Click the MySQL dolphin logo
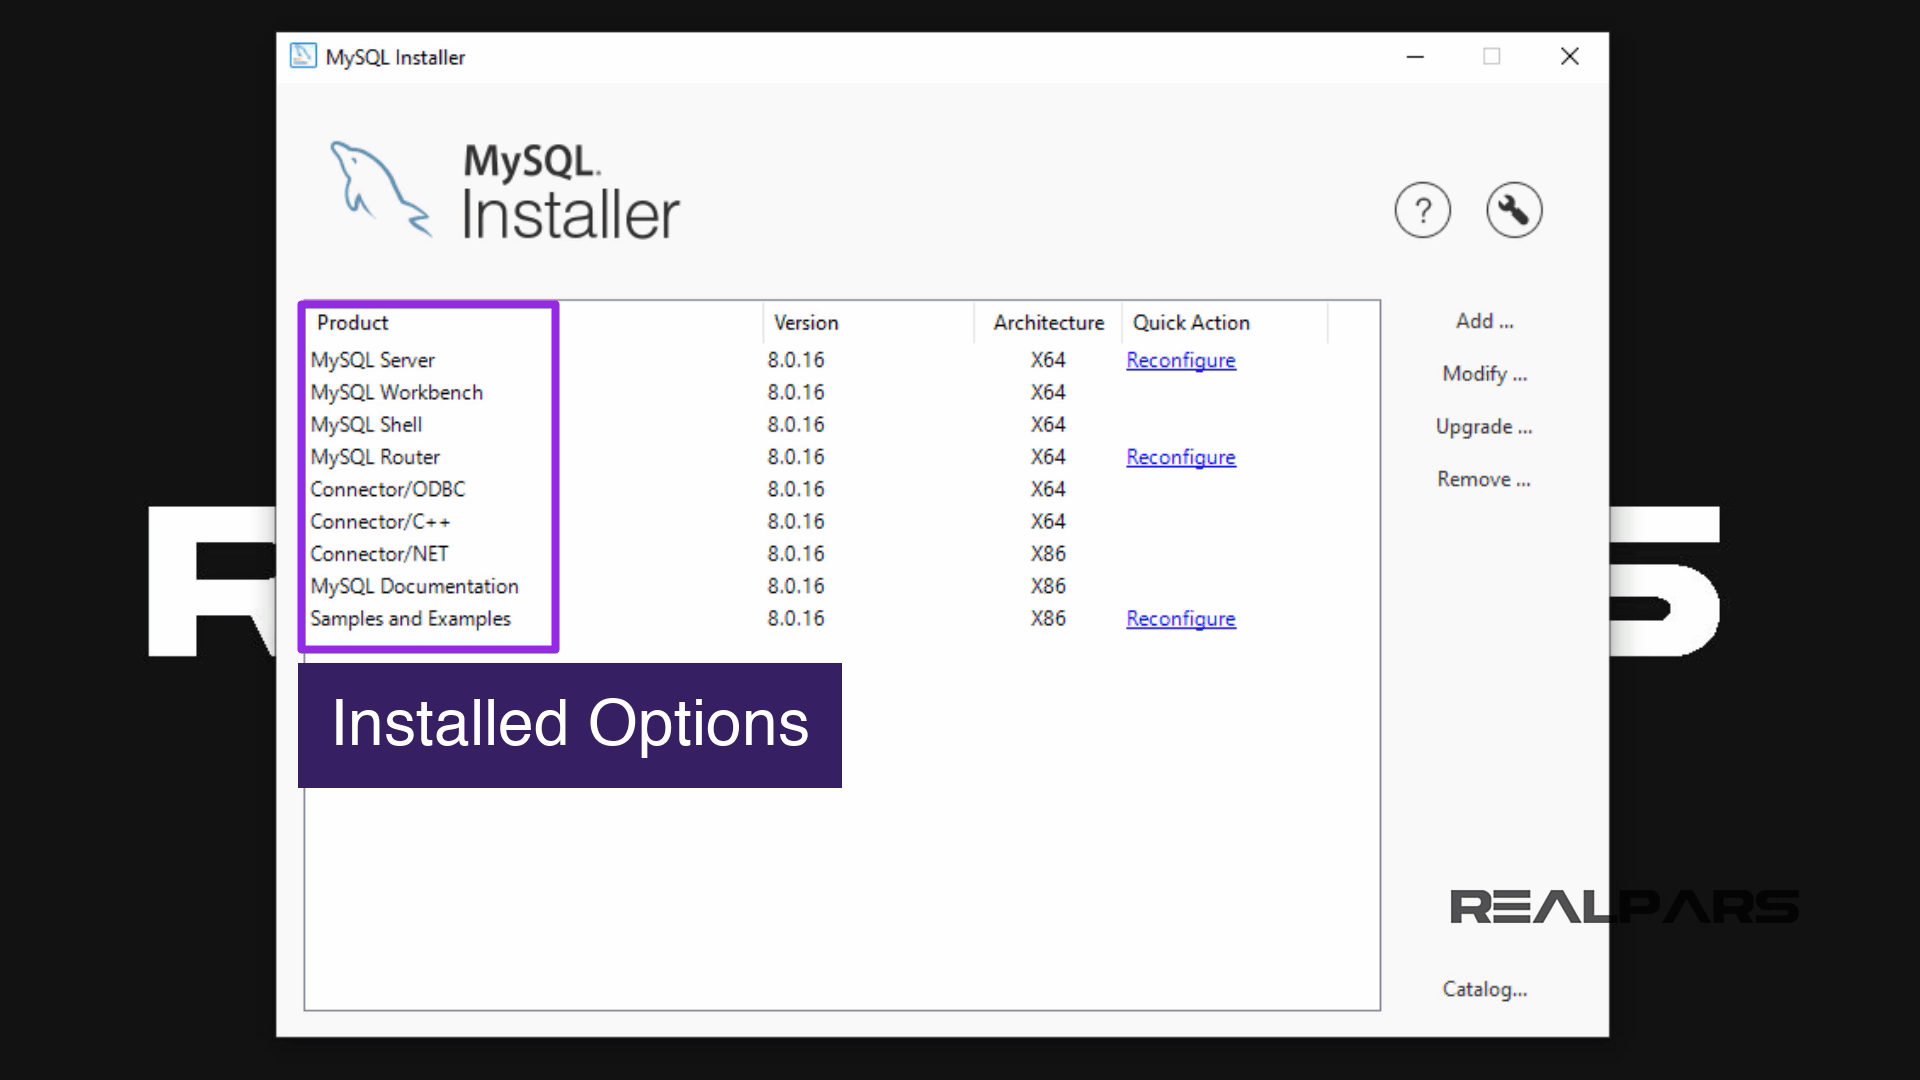The height and width of the screenshot is (1080, 1920). click(381, 189)
